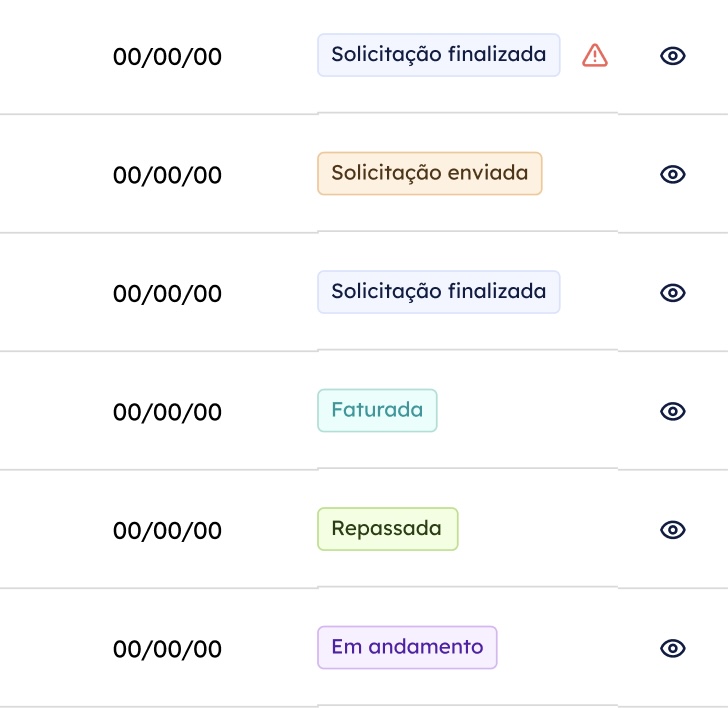
Task: Click the date in the warning-flagged row
Action: click(167, 57)
